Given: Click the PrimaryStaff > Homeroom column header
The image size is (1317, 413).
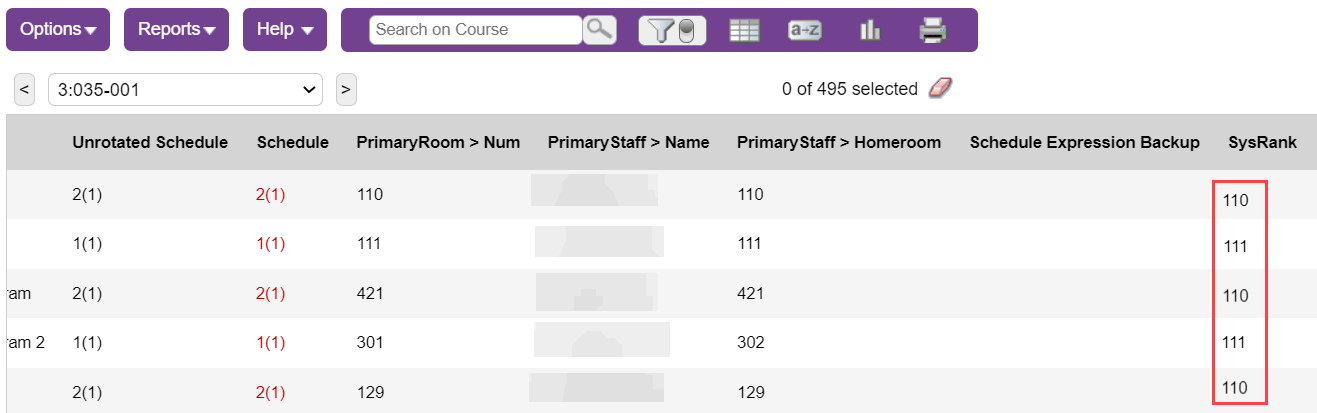Looking at the screenshot, I should click(x=838, y=142).
